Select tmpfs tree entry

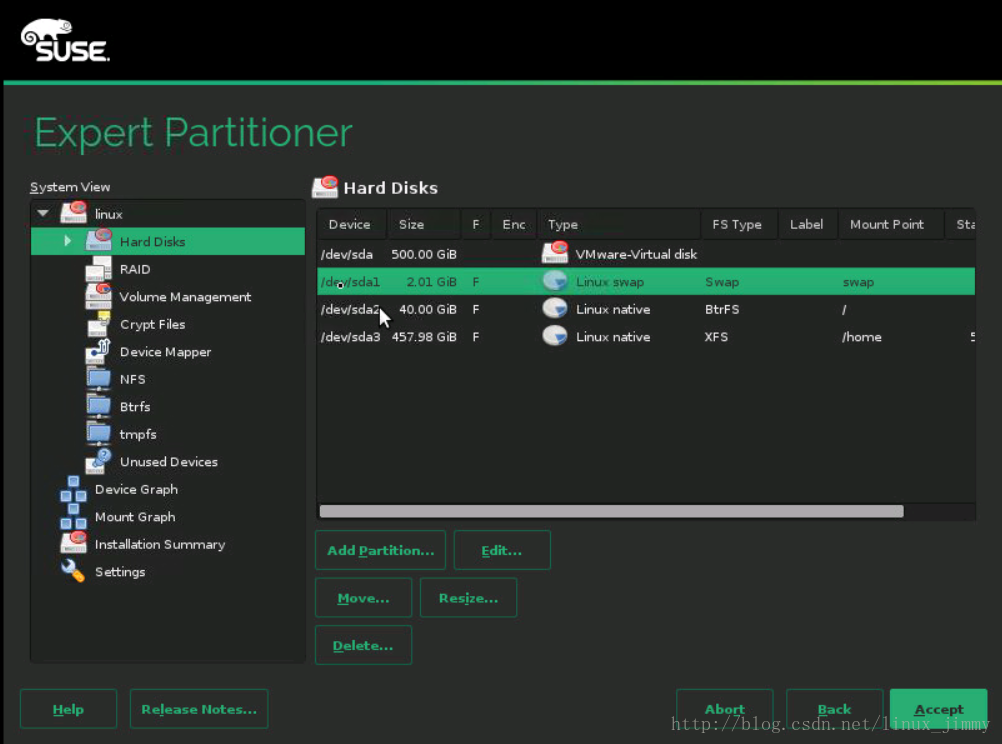pyautogui.click(x=138, y=434)
